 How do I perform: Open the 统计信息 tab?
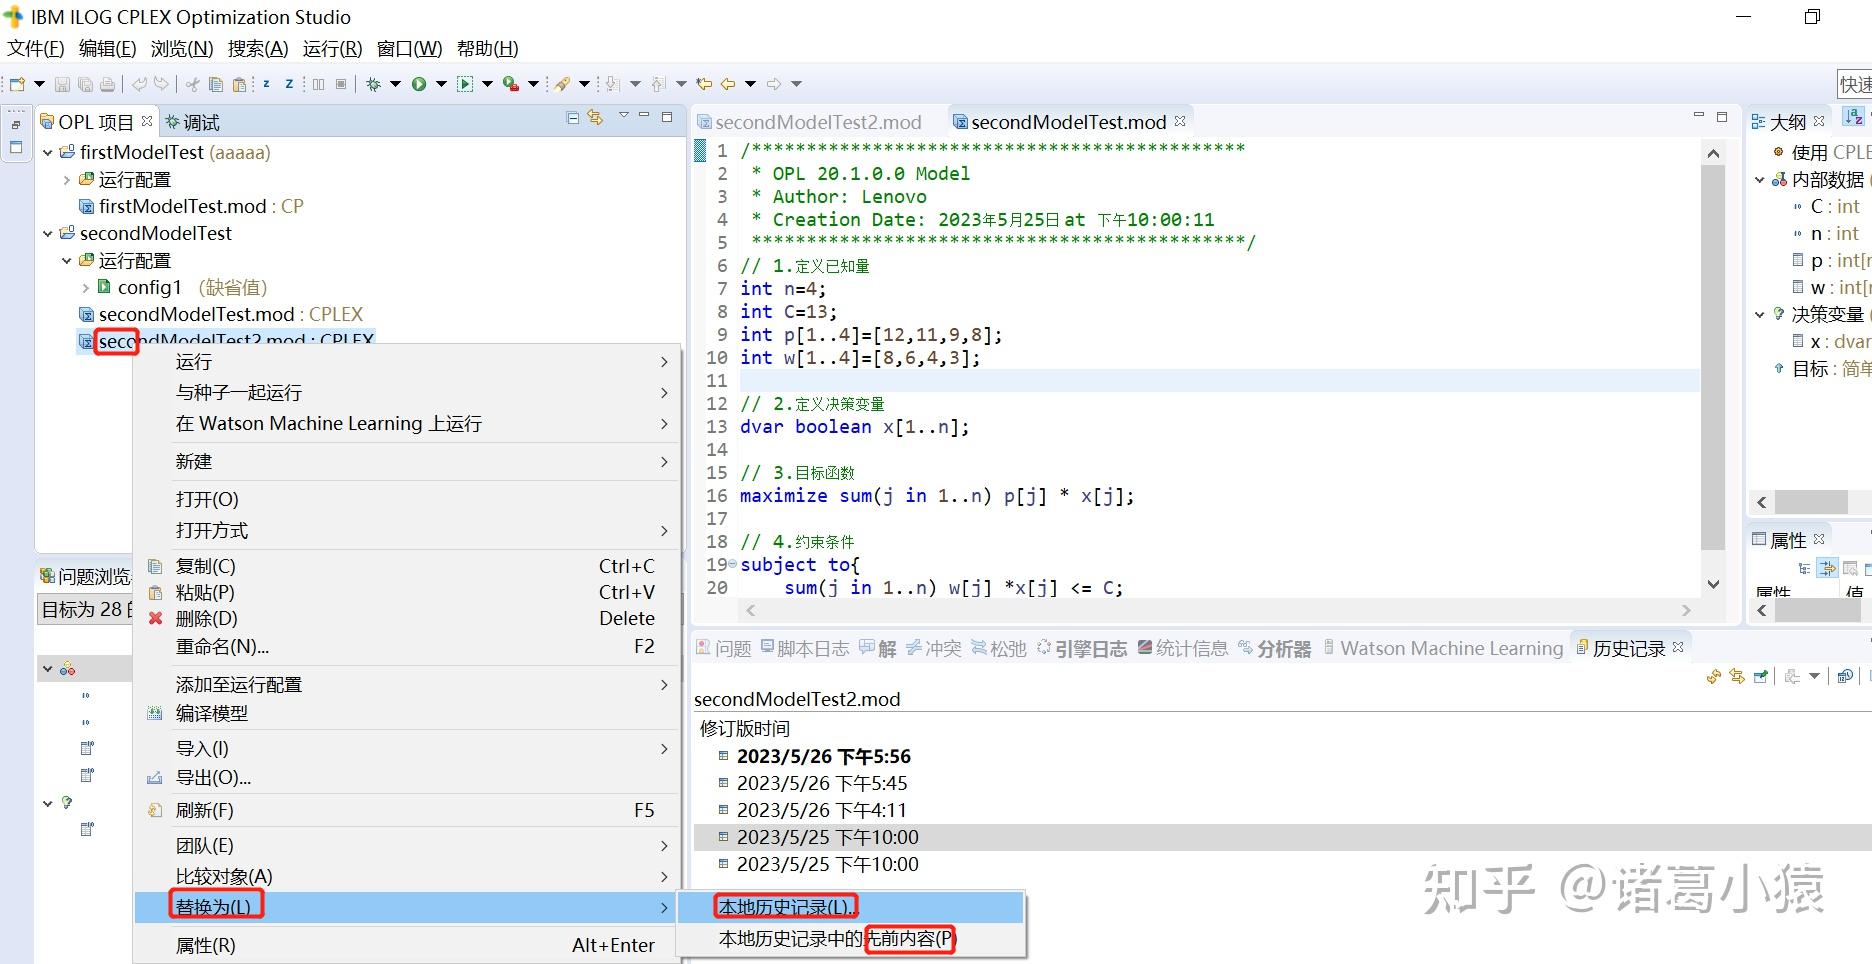[1182, 648]
